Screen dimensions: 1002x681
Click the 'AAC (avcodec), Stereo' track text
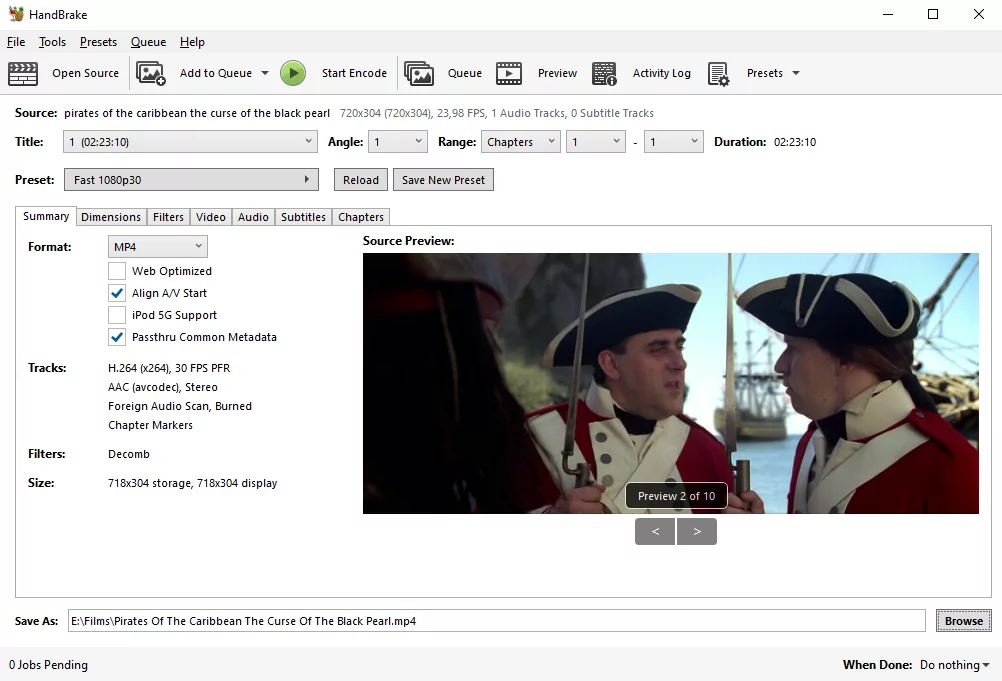(x=163, y=387)
